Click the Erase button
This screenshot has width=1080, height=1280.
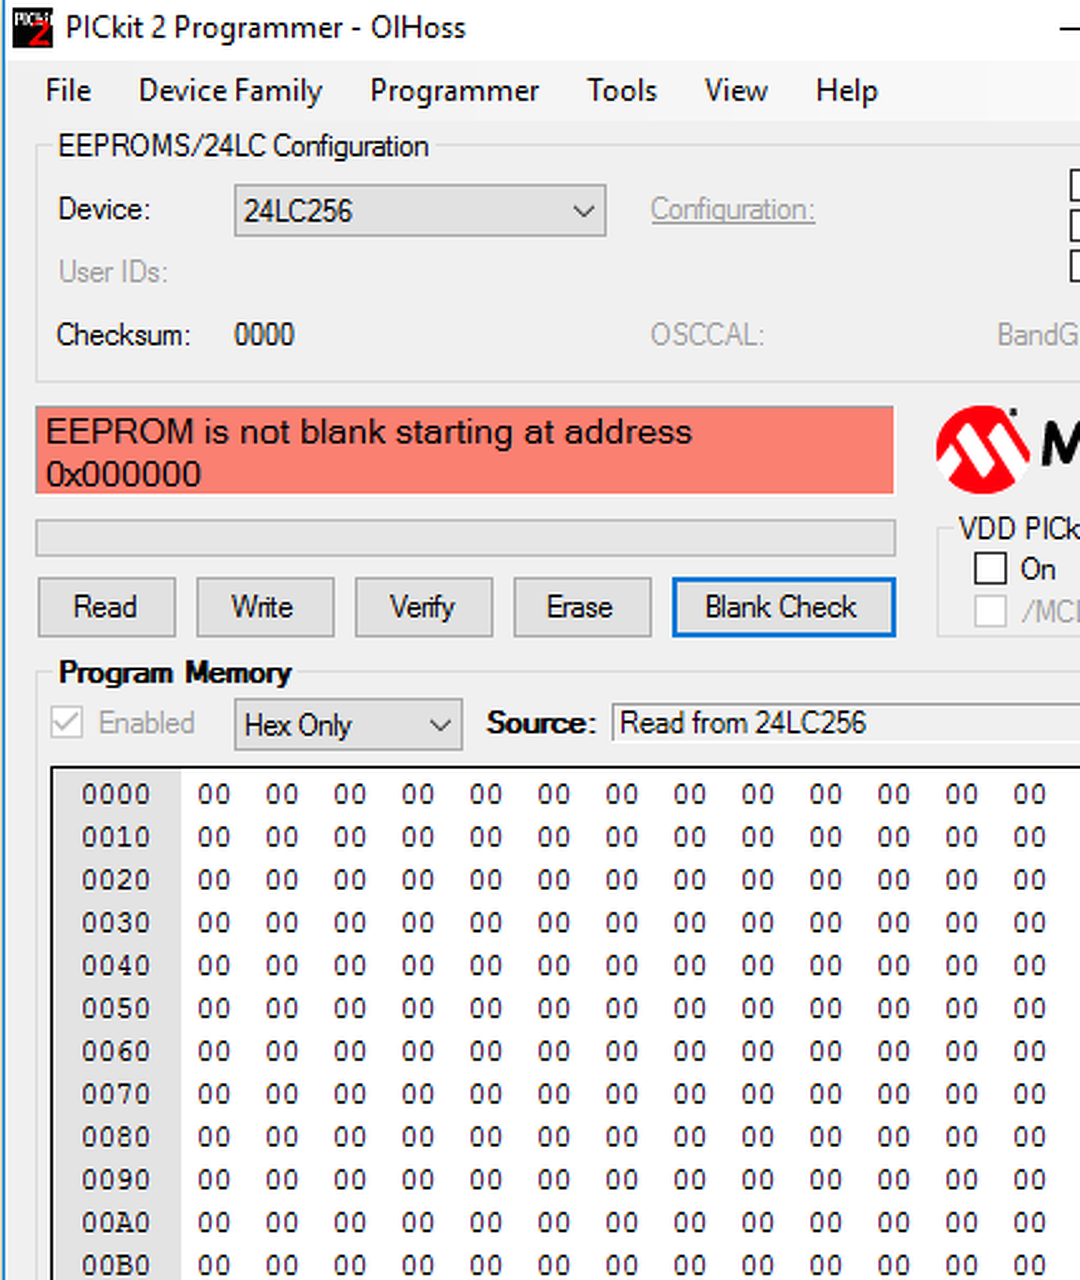[x=581, y=607]
